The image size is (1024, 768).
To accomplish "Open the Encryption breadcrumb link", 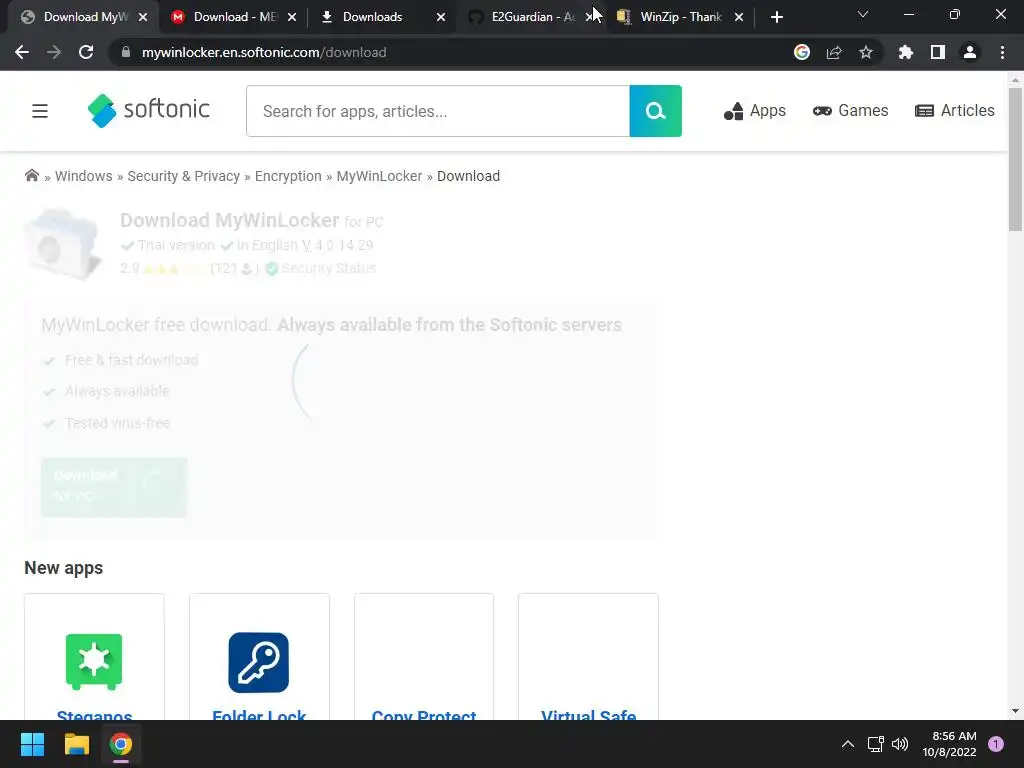I will (x=288, y=176).
